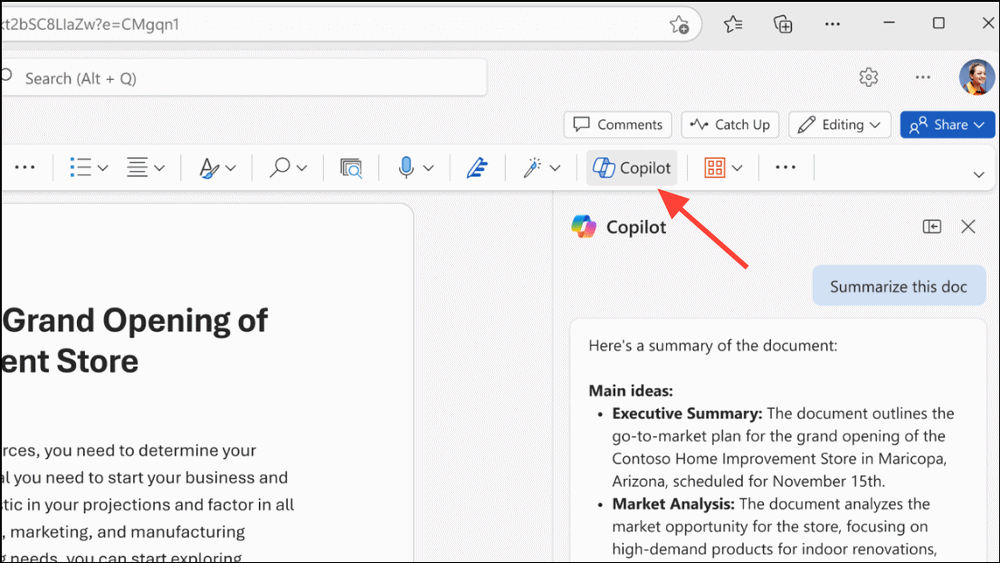
Task: Open the Editing mode dropdown
Action: click(839, 124)
